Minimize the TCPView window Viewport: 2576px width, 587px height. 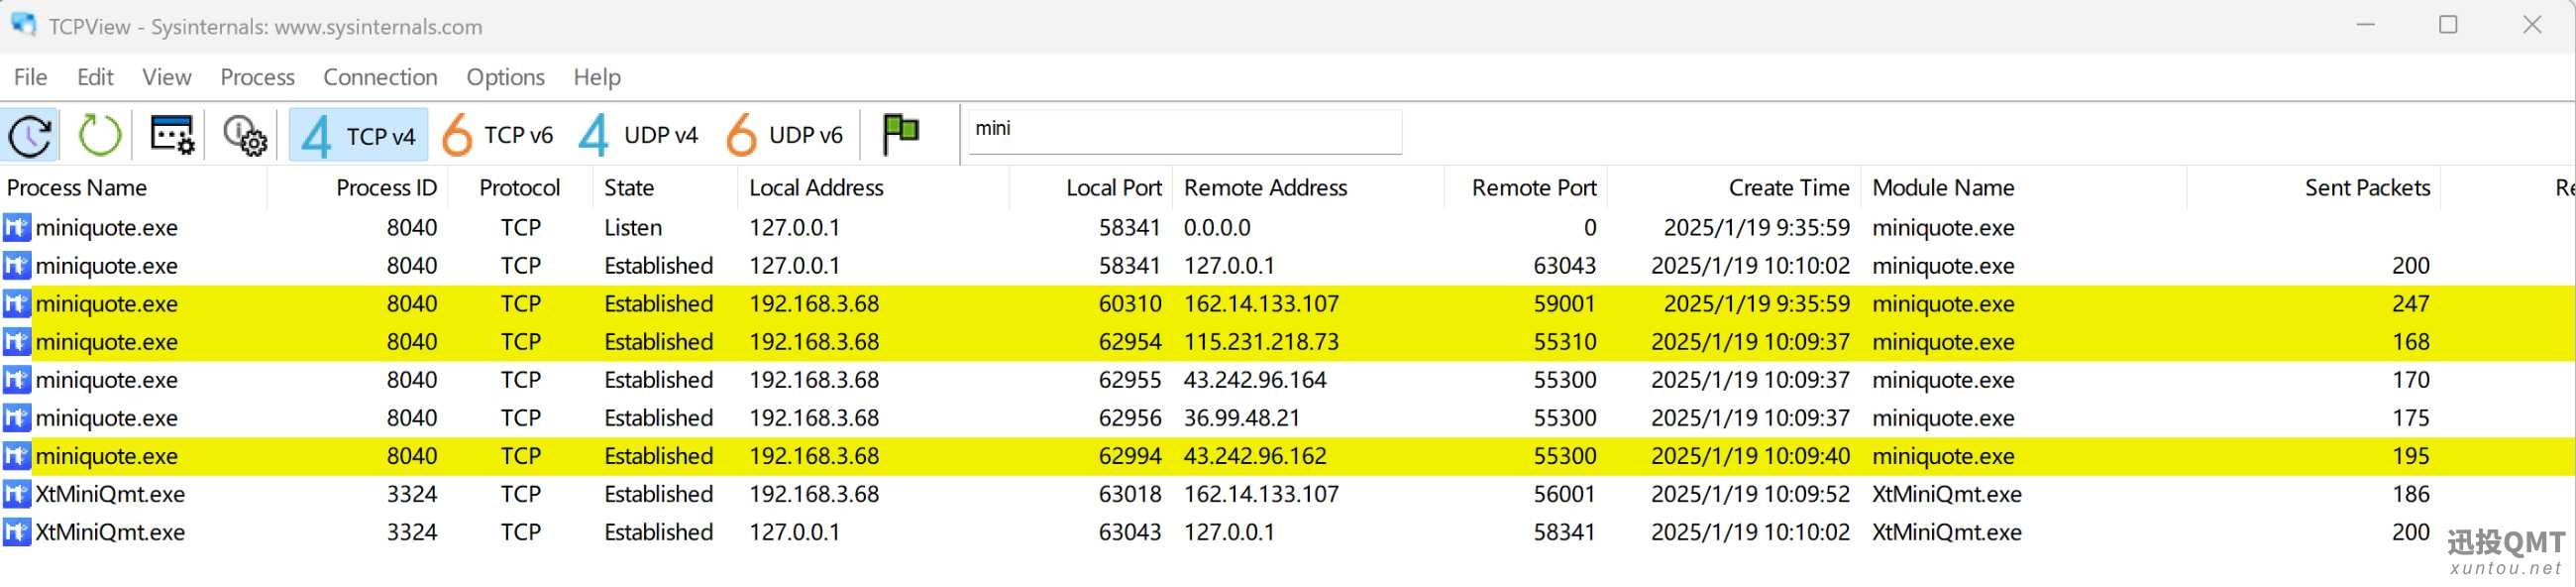pos(2366,24)
